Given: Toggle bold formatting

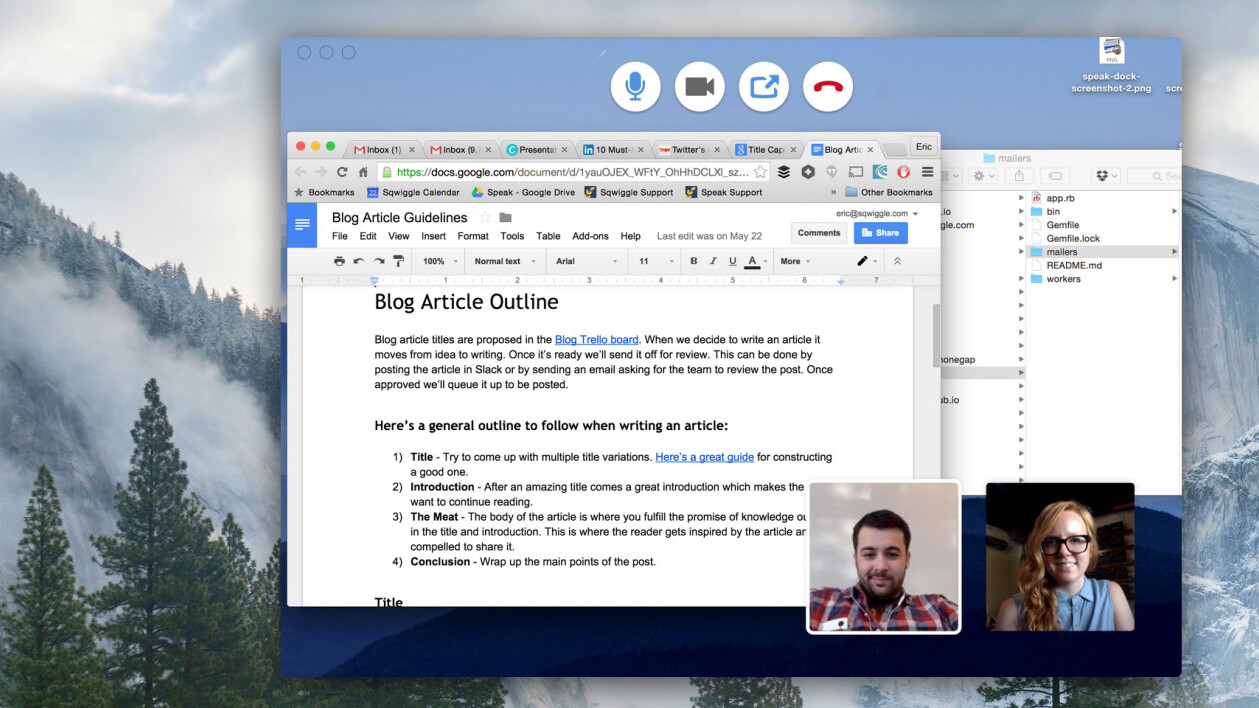Looking at the screenshot, I should point(693,261).
